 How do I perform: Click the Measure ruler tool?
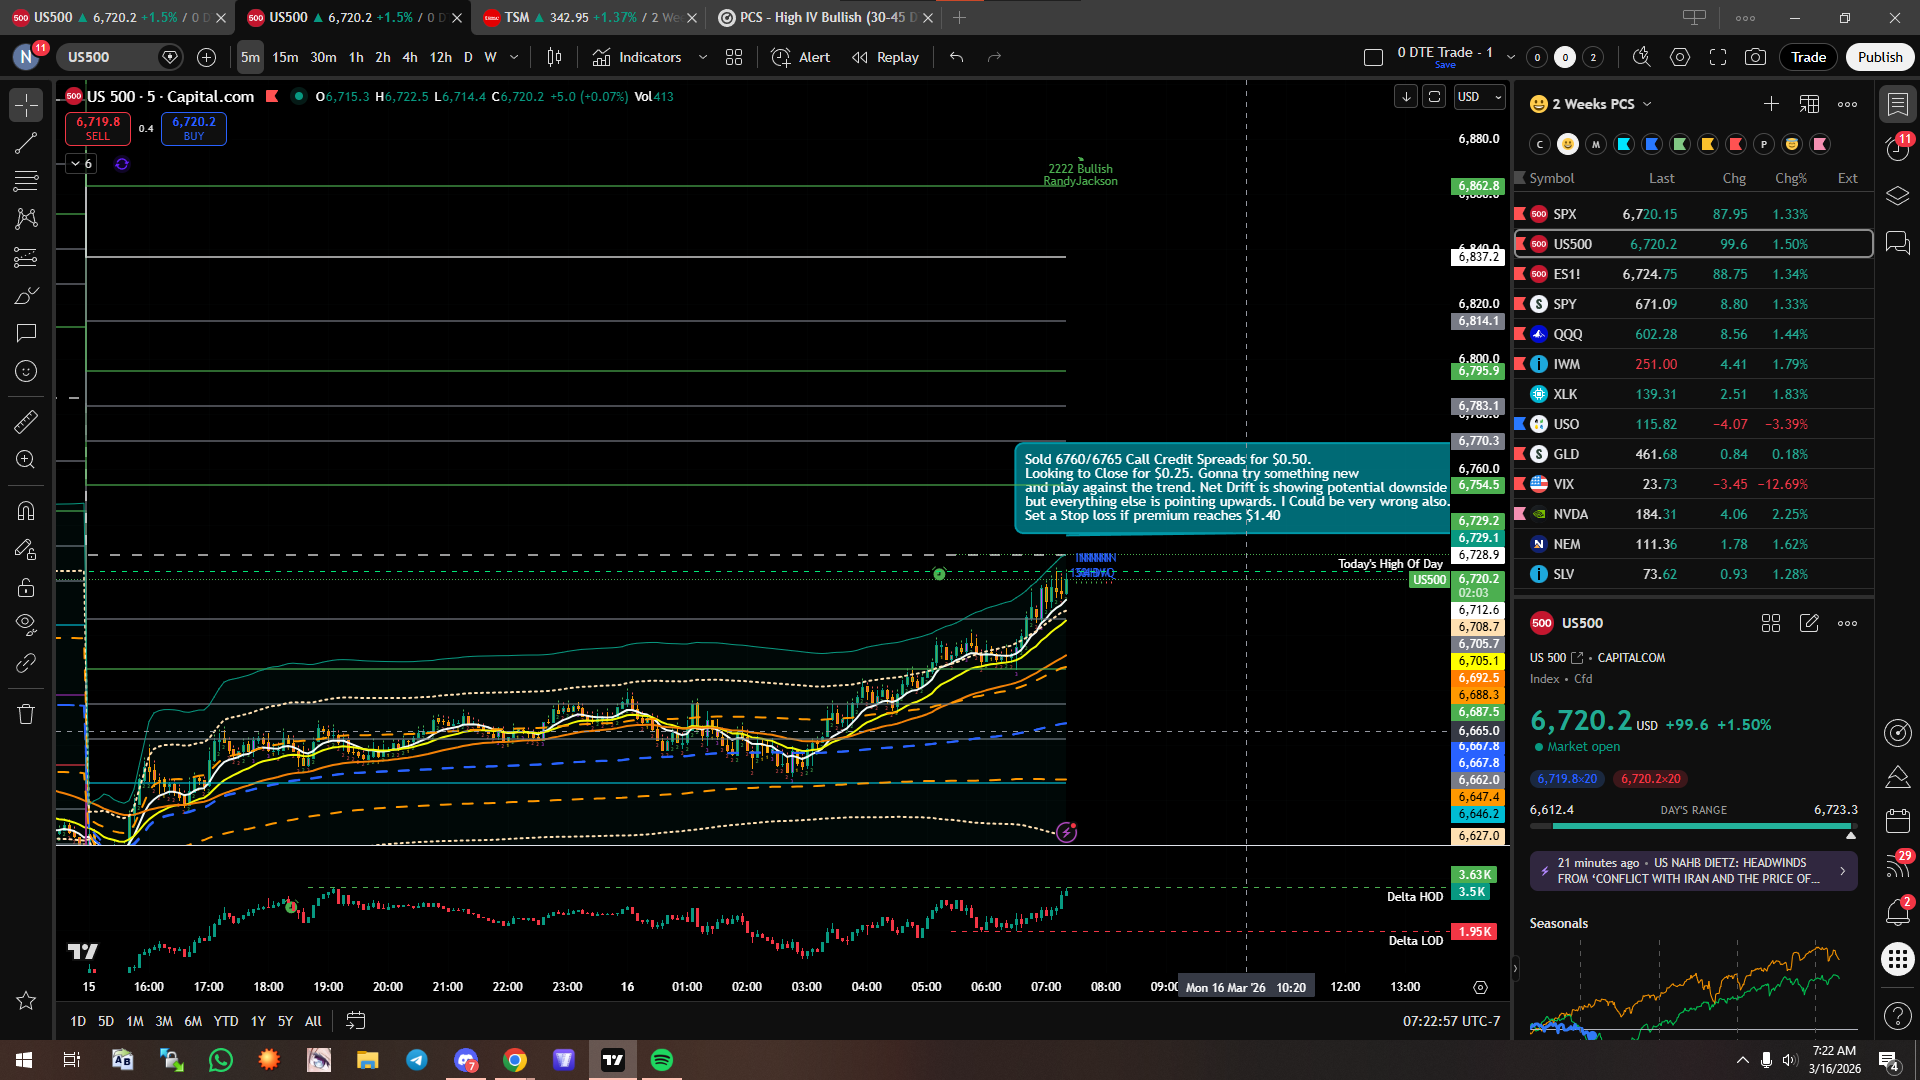pos(26,422)
